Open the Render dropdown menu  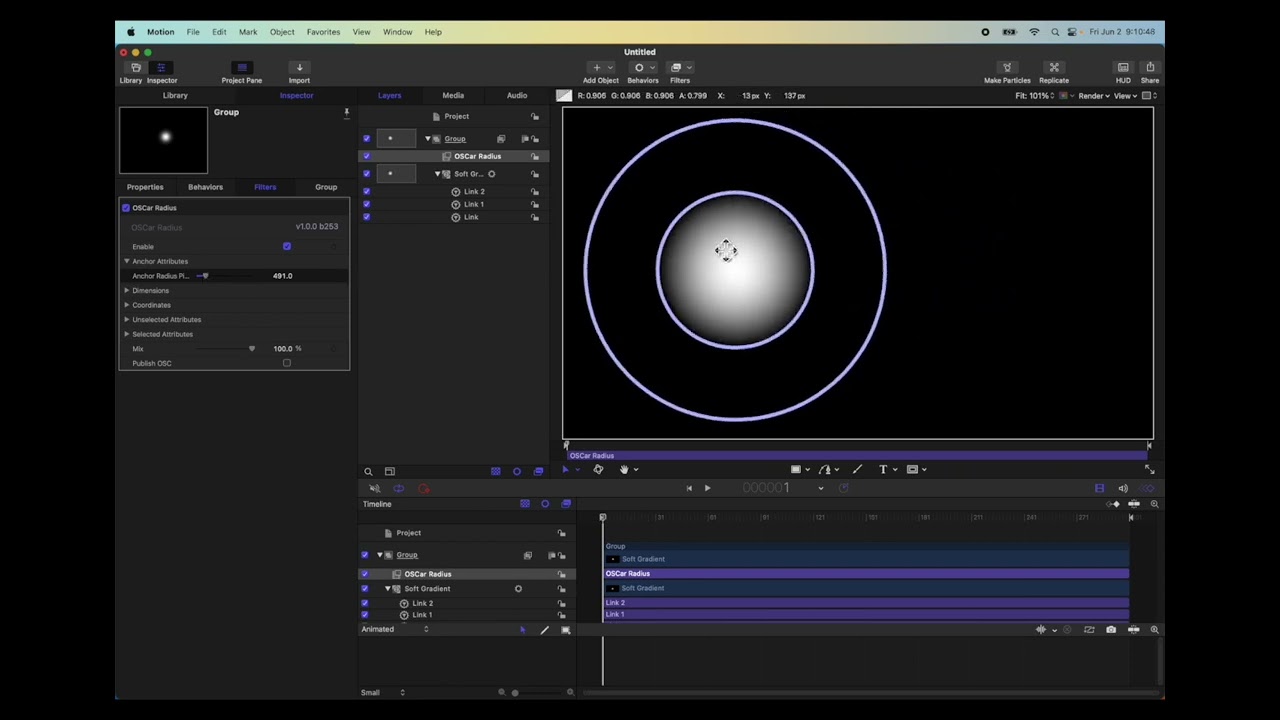tap(1093, 96)
